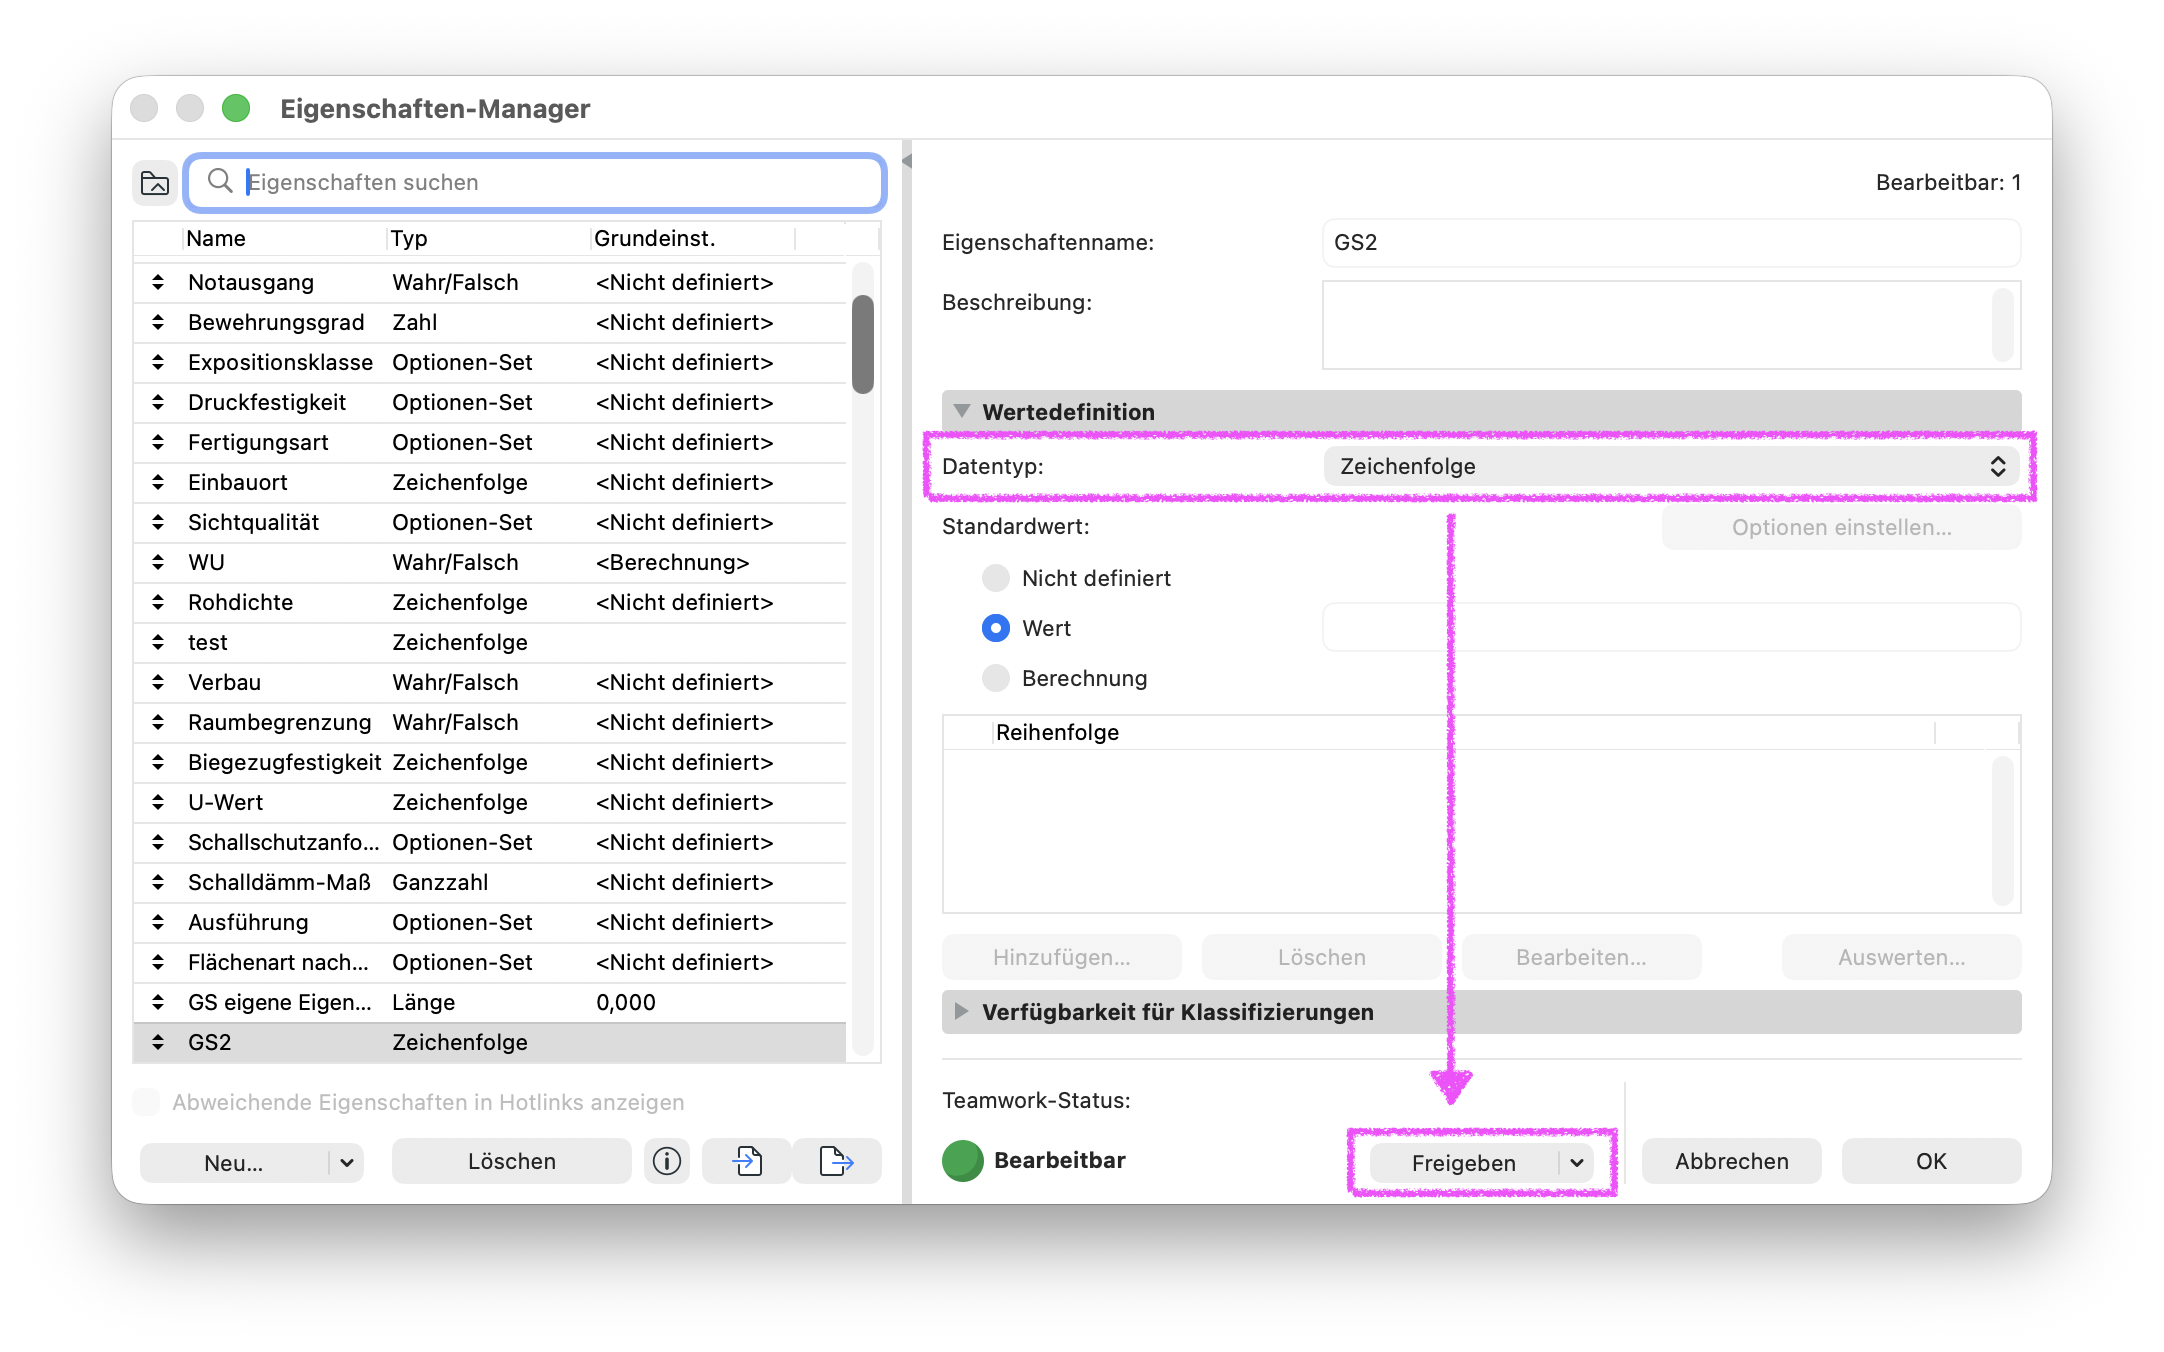Select the Berechnung radio button
Image resolution: width=2164 pixels, height=1352 pixels.
996,678
